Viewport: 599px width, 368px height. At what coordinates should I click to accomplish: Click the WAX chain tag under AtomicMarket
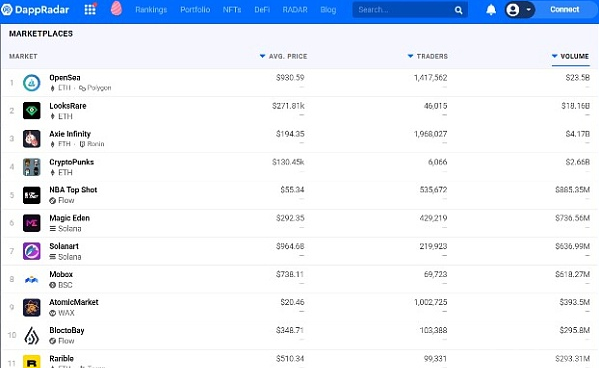(62, 313)
